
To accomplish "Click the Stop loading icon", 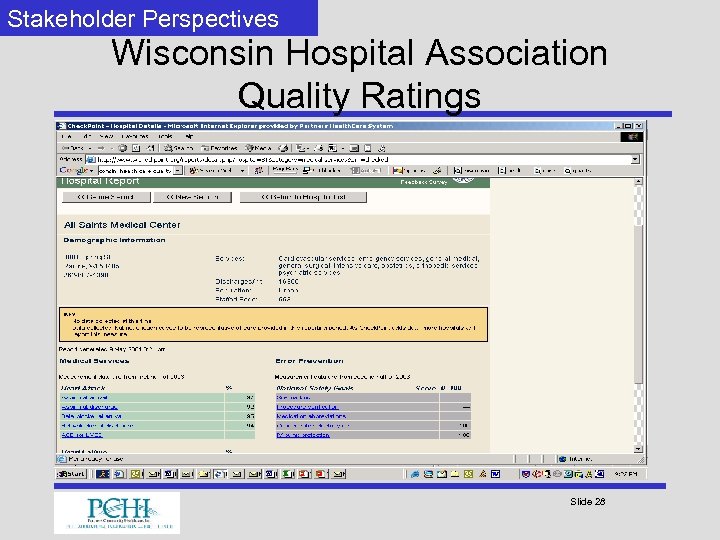I will click(123, 148).
